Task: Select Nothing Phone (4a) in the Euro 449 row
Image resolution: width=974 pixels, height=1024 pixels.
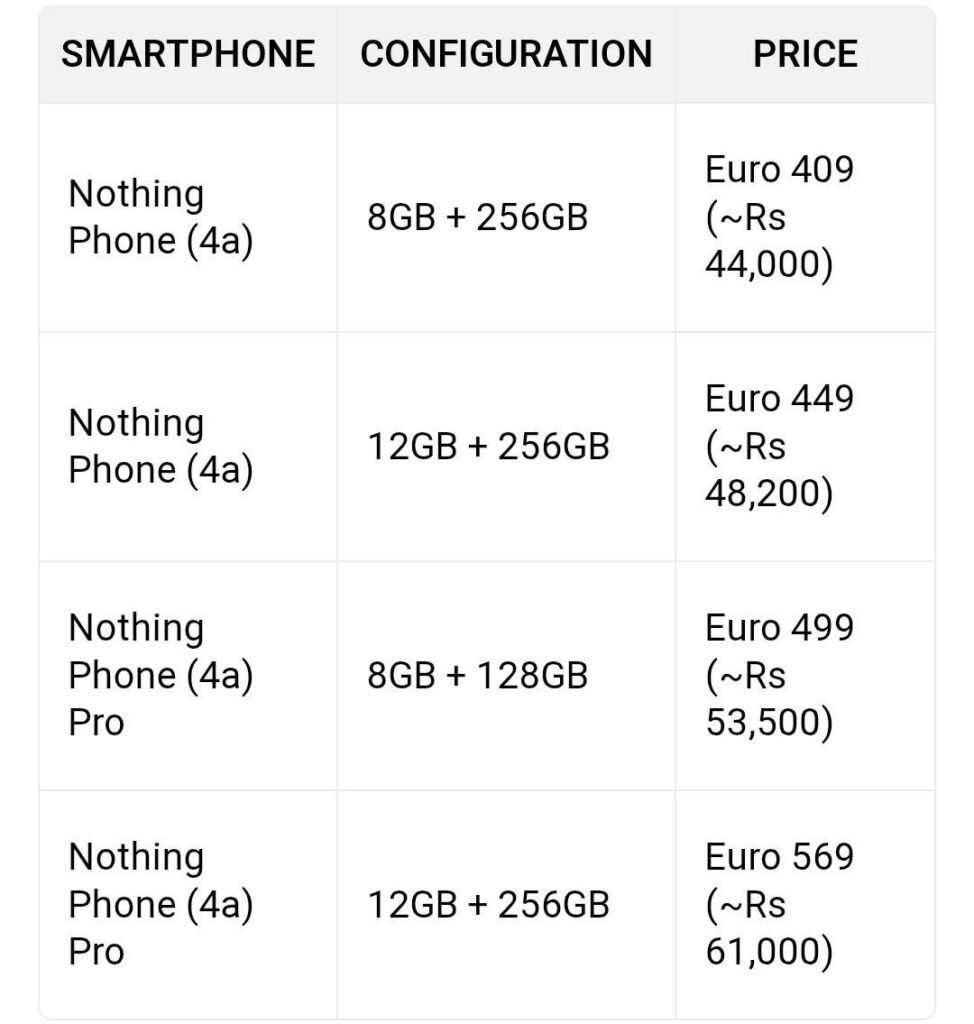Action: click(x=160, y=447)
